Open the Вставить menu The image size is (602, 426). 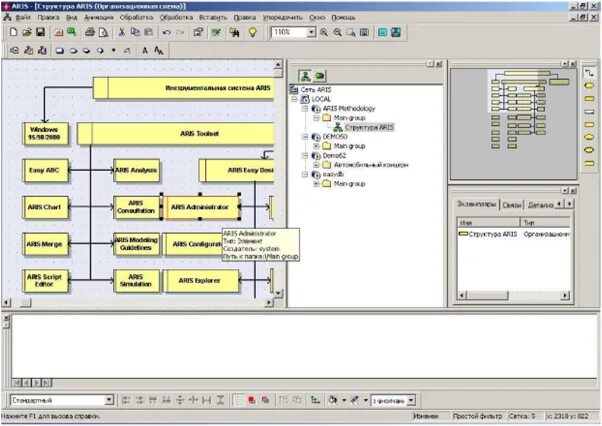click(x=213, y=18)
